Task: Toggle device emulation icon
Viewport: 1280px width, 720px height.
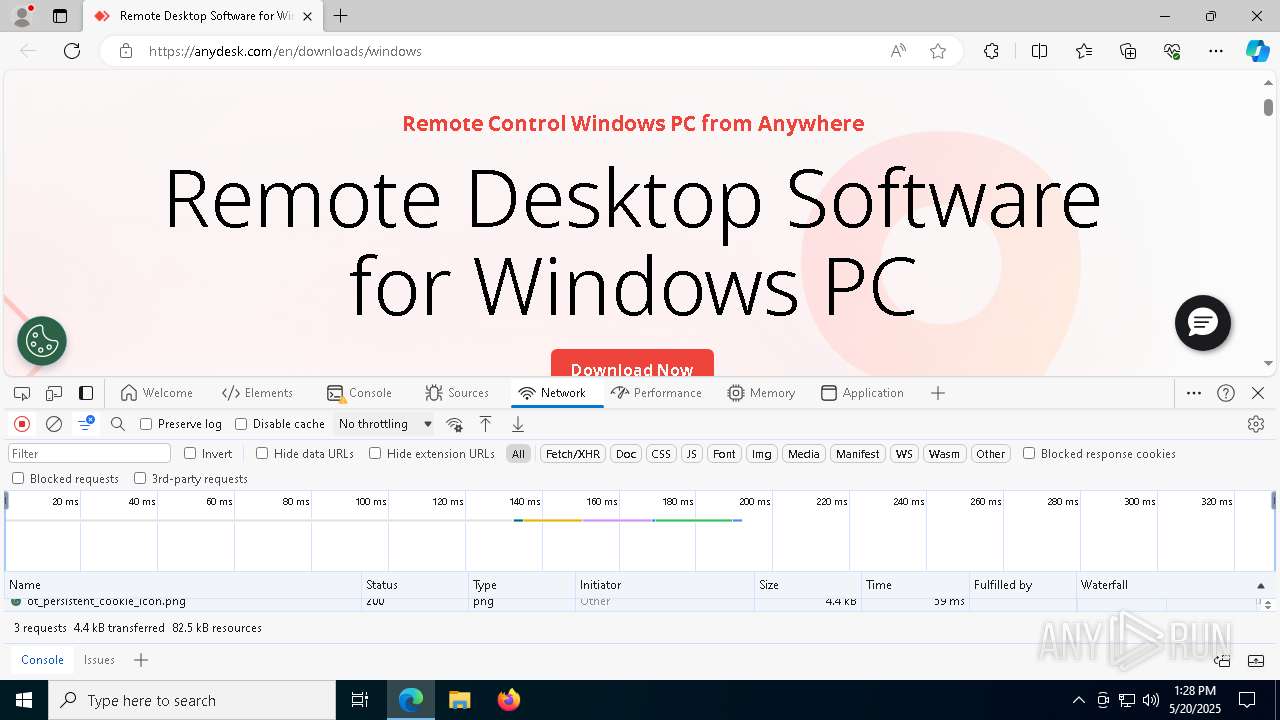Action: (54, 393)
